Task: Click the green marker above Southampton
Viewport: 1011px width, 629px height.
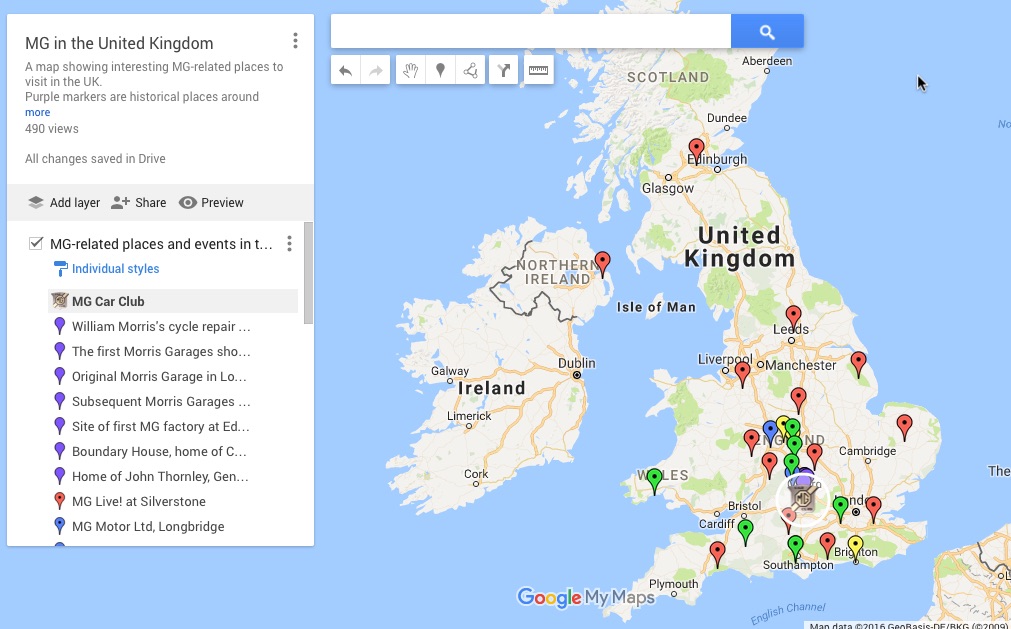Action: pos(796,548)
